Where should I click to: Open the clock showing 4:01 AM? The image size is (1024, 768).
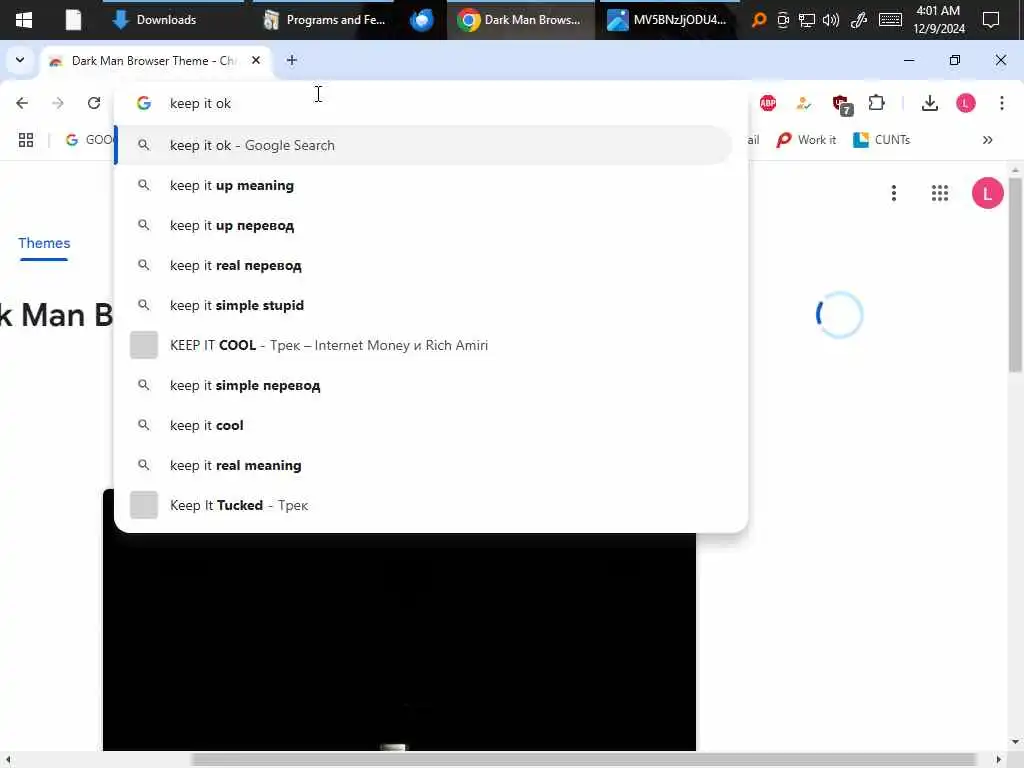(x=938, y=20)
